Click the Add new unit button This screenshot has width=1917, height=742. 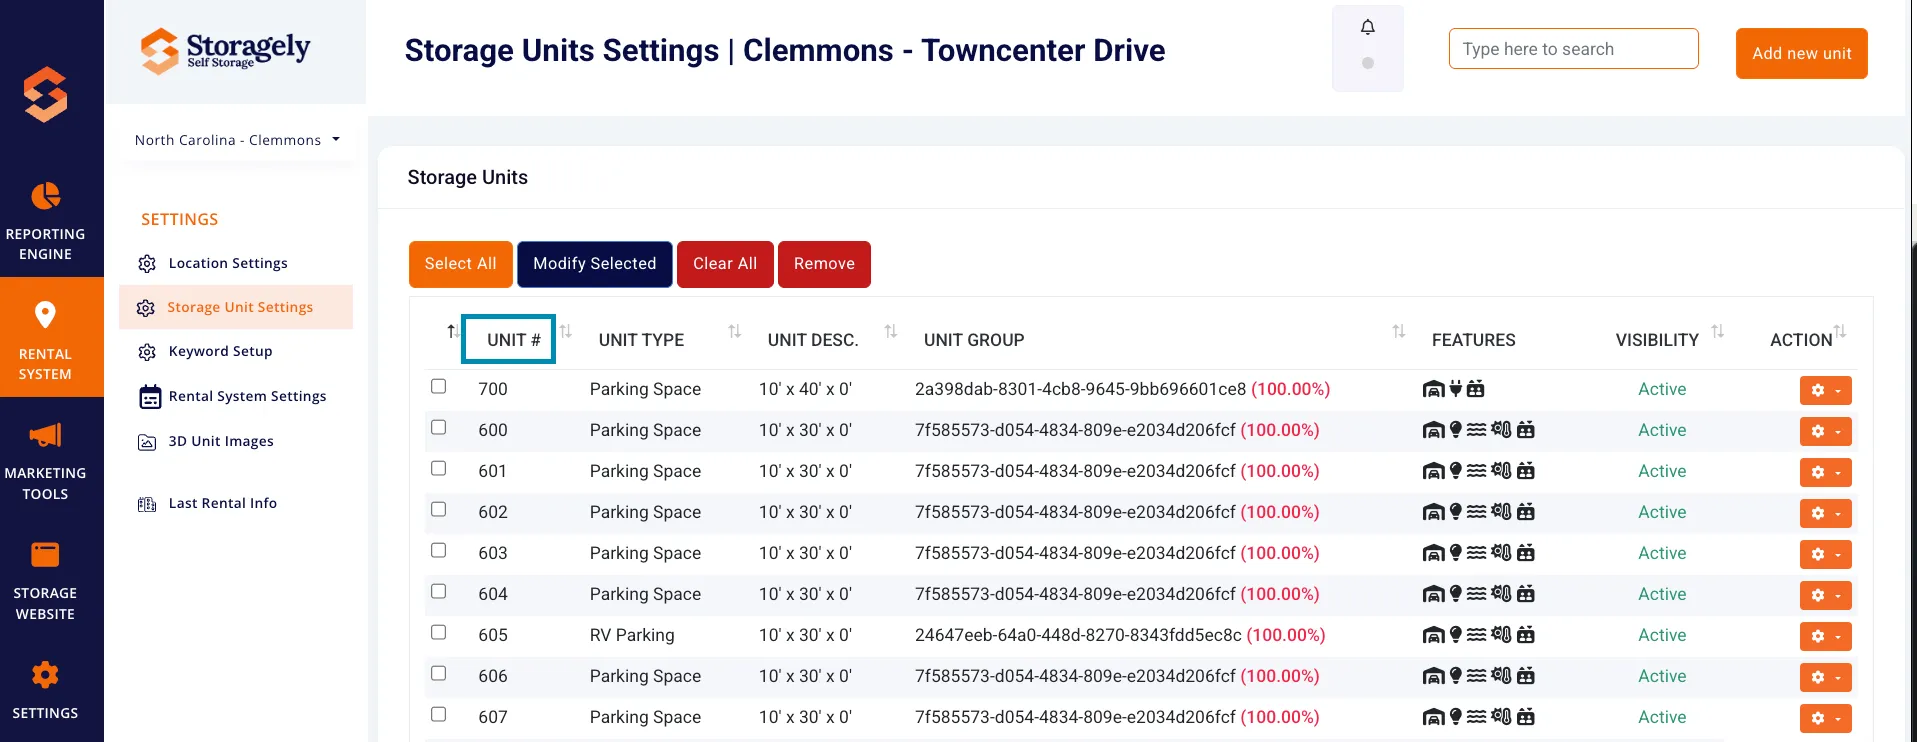1801,53
